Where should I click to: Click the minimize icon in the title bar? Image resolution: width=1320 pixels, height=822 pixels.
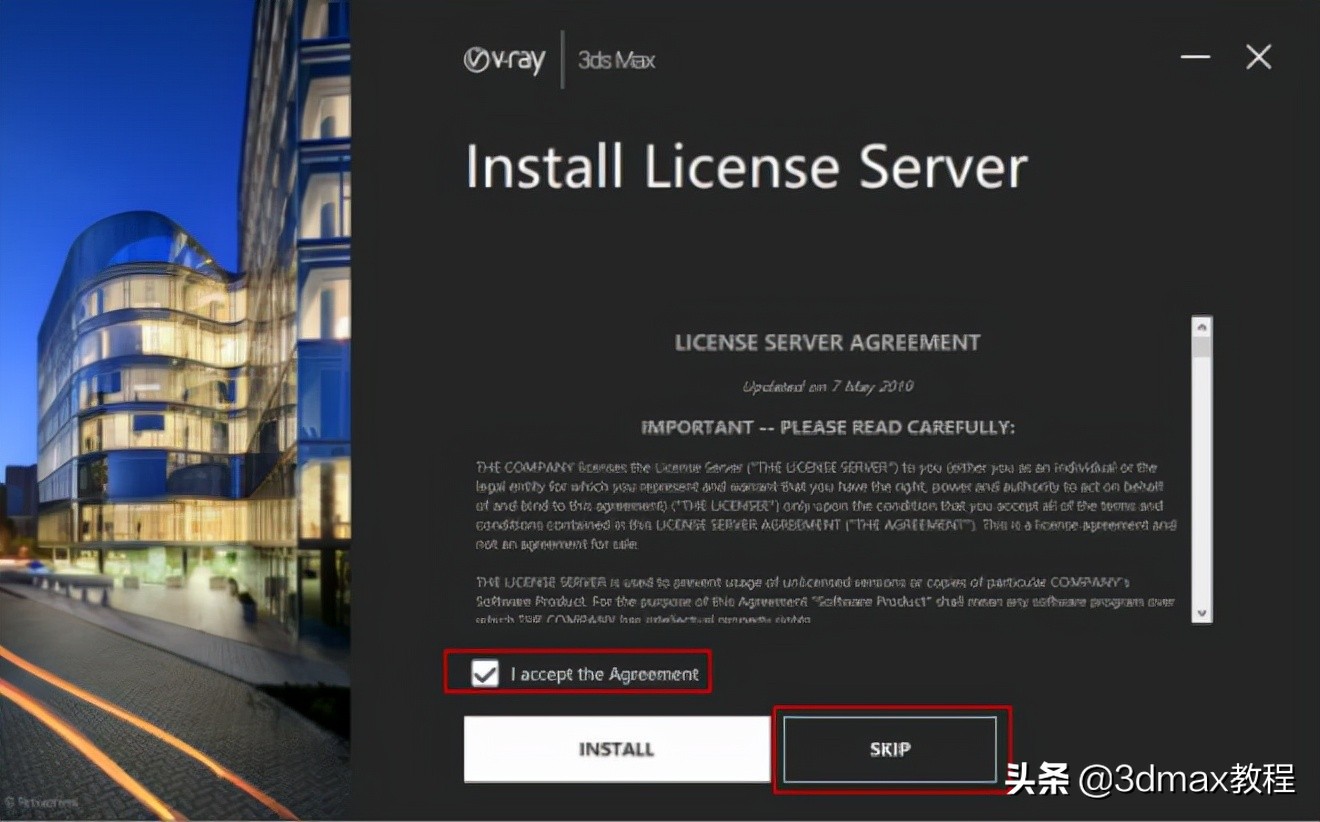coord(1194,57)
